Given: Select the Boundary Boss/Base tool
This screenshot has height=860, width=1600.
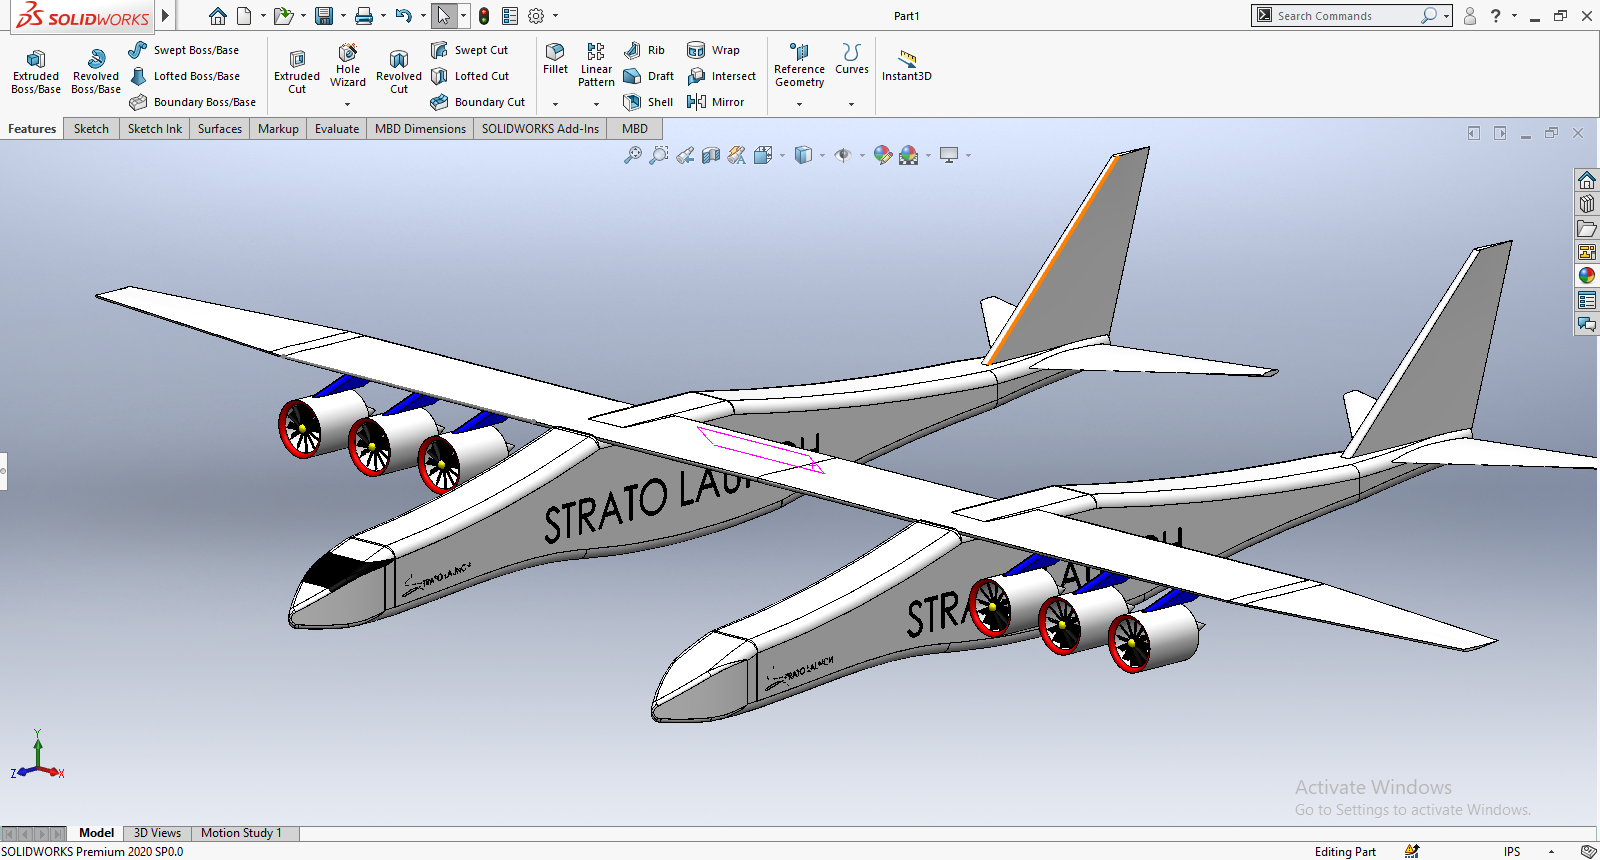Looking at the screenshot, I should pos(192,102).
